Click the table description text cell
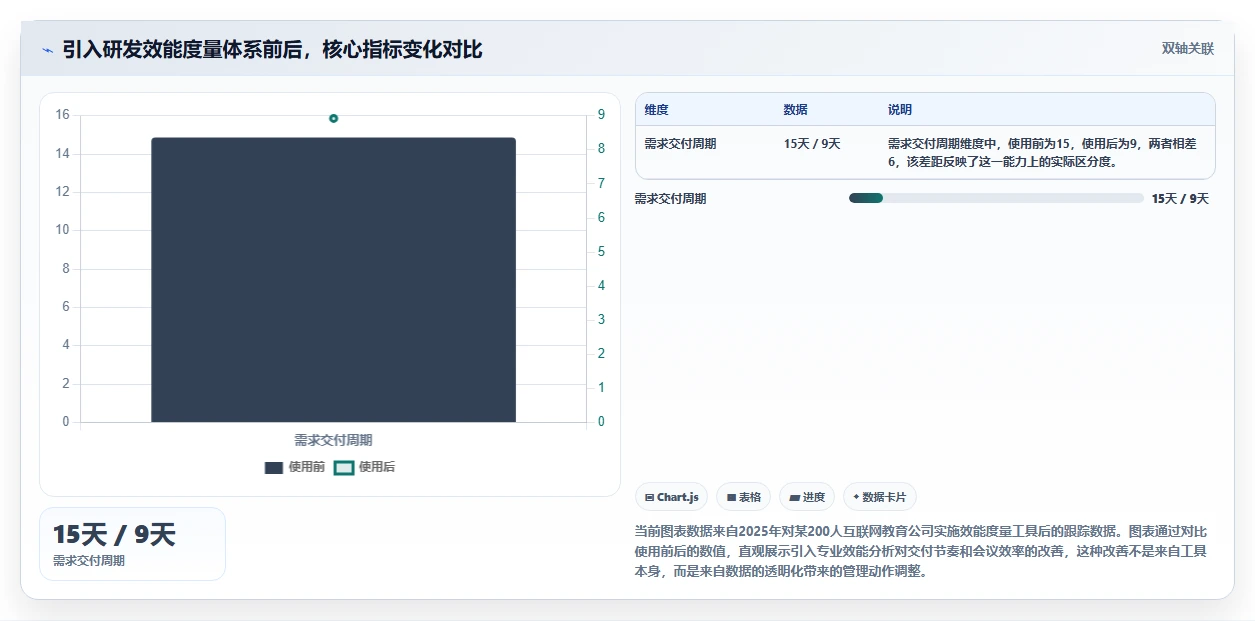1255x621 pixels. (x=1043, y=152)
